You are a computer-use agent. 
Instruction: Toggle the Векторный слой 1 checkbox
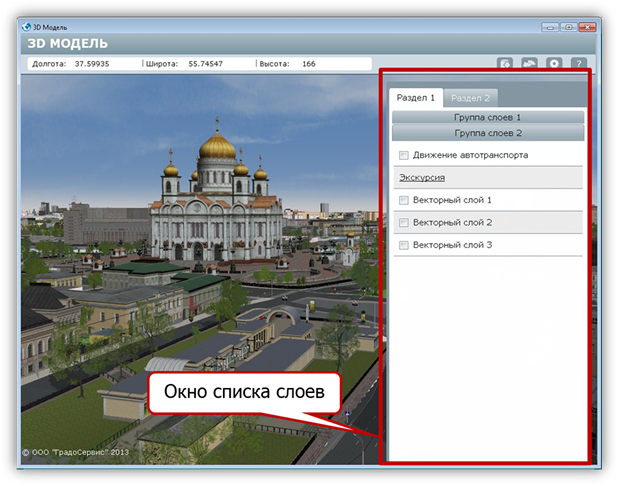tap(404, 200)
